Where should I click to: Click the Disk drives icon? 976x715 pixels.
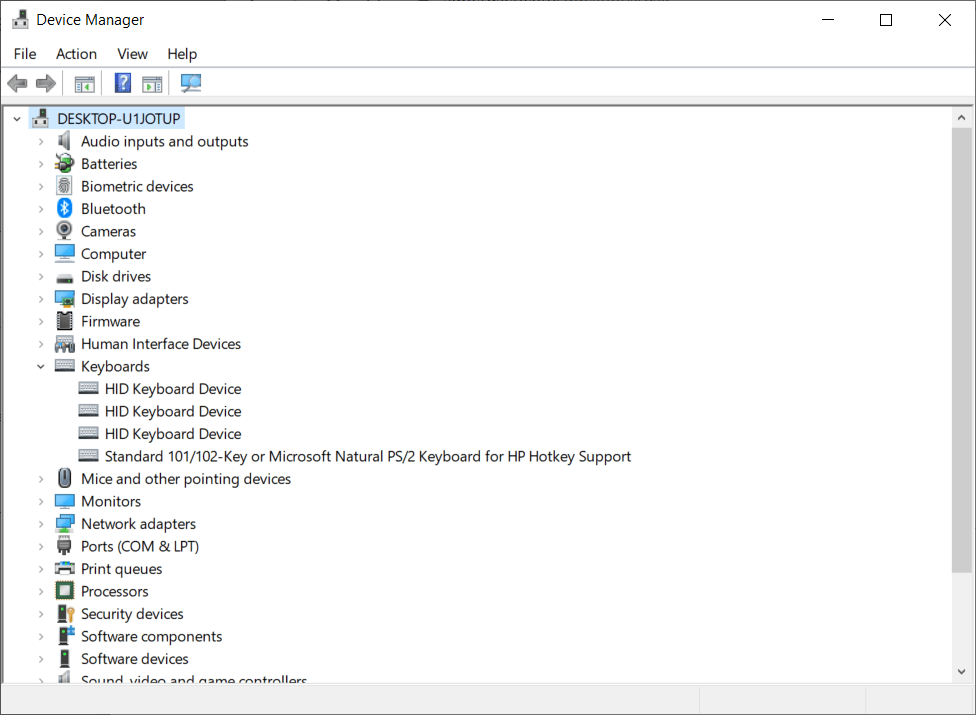pos(64,278)
